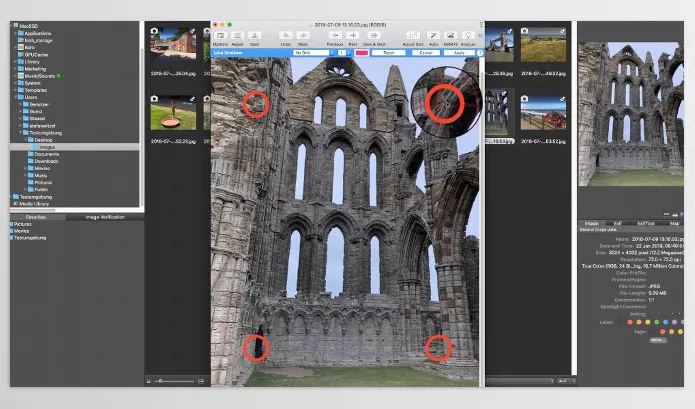Switch to the Image info tab
Image resolution: width=695 pixels, height=409 pixels.
point(591,223)
